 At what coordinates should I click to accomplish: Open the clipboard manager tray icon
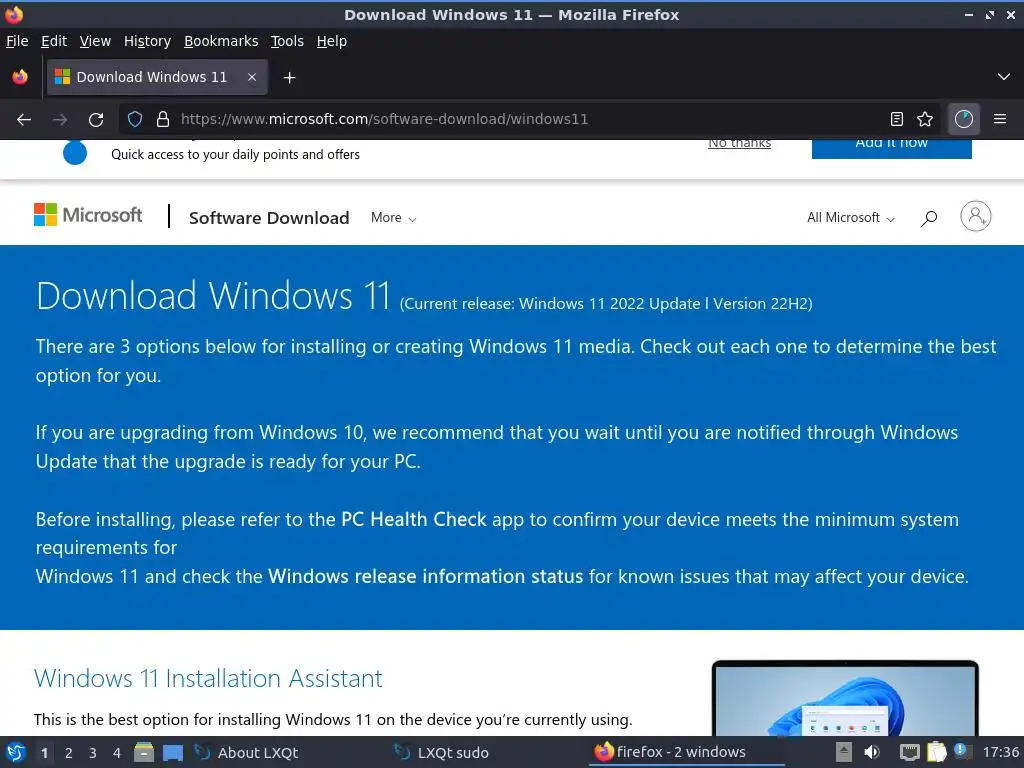click(x=936, y=752)
